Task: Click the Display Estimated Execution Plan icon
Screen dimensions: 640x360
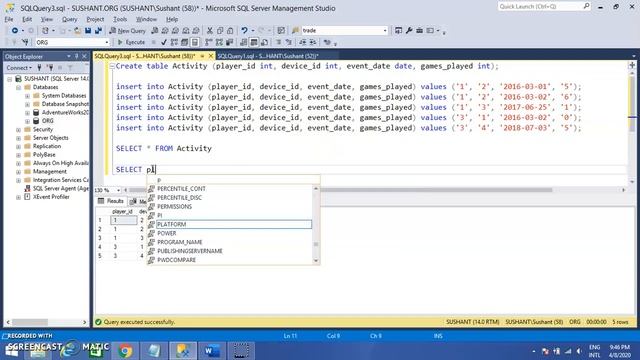Action: (x=174, y=42)
